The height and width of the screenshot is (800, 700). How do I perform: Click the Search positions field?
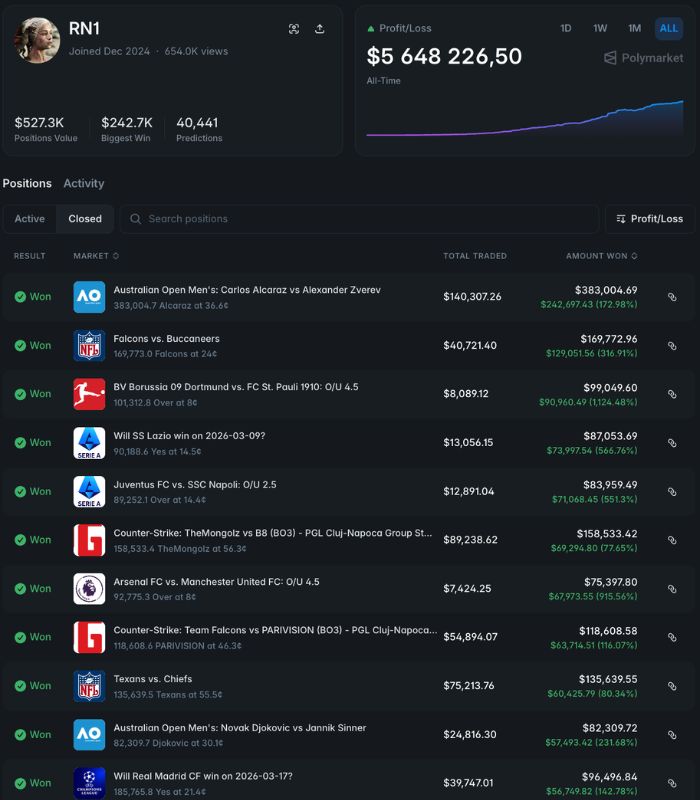tap(359, 219)
